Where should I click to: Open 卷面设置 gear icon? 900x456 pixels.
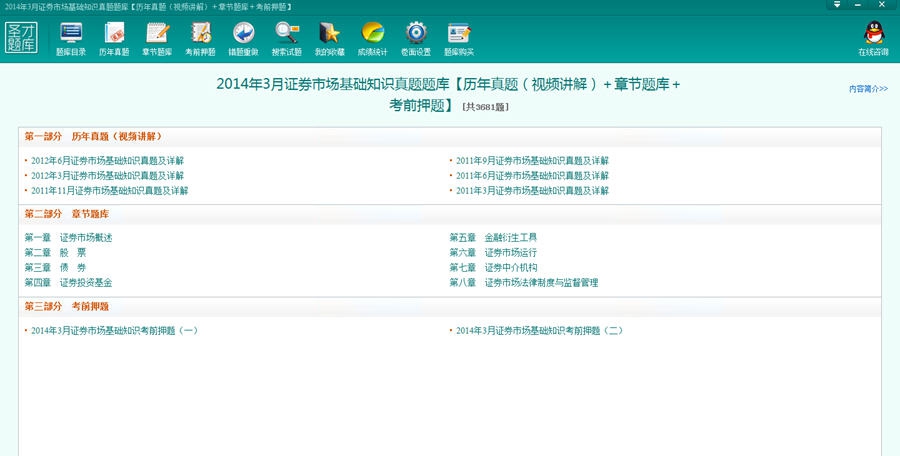click(x=416, y=38)
